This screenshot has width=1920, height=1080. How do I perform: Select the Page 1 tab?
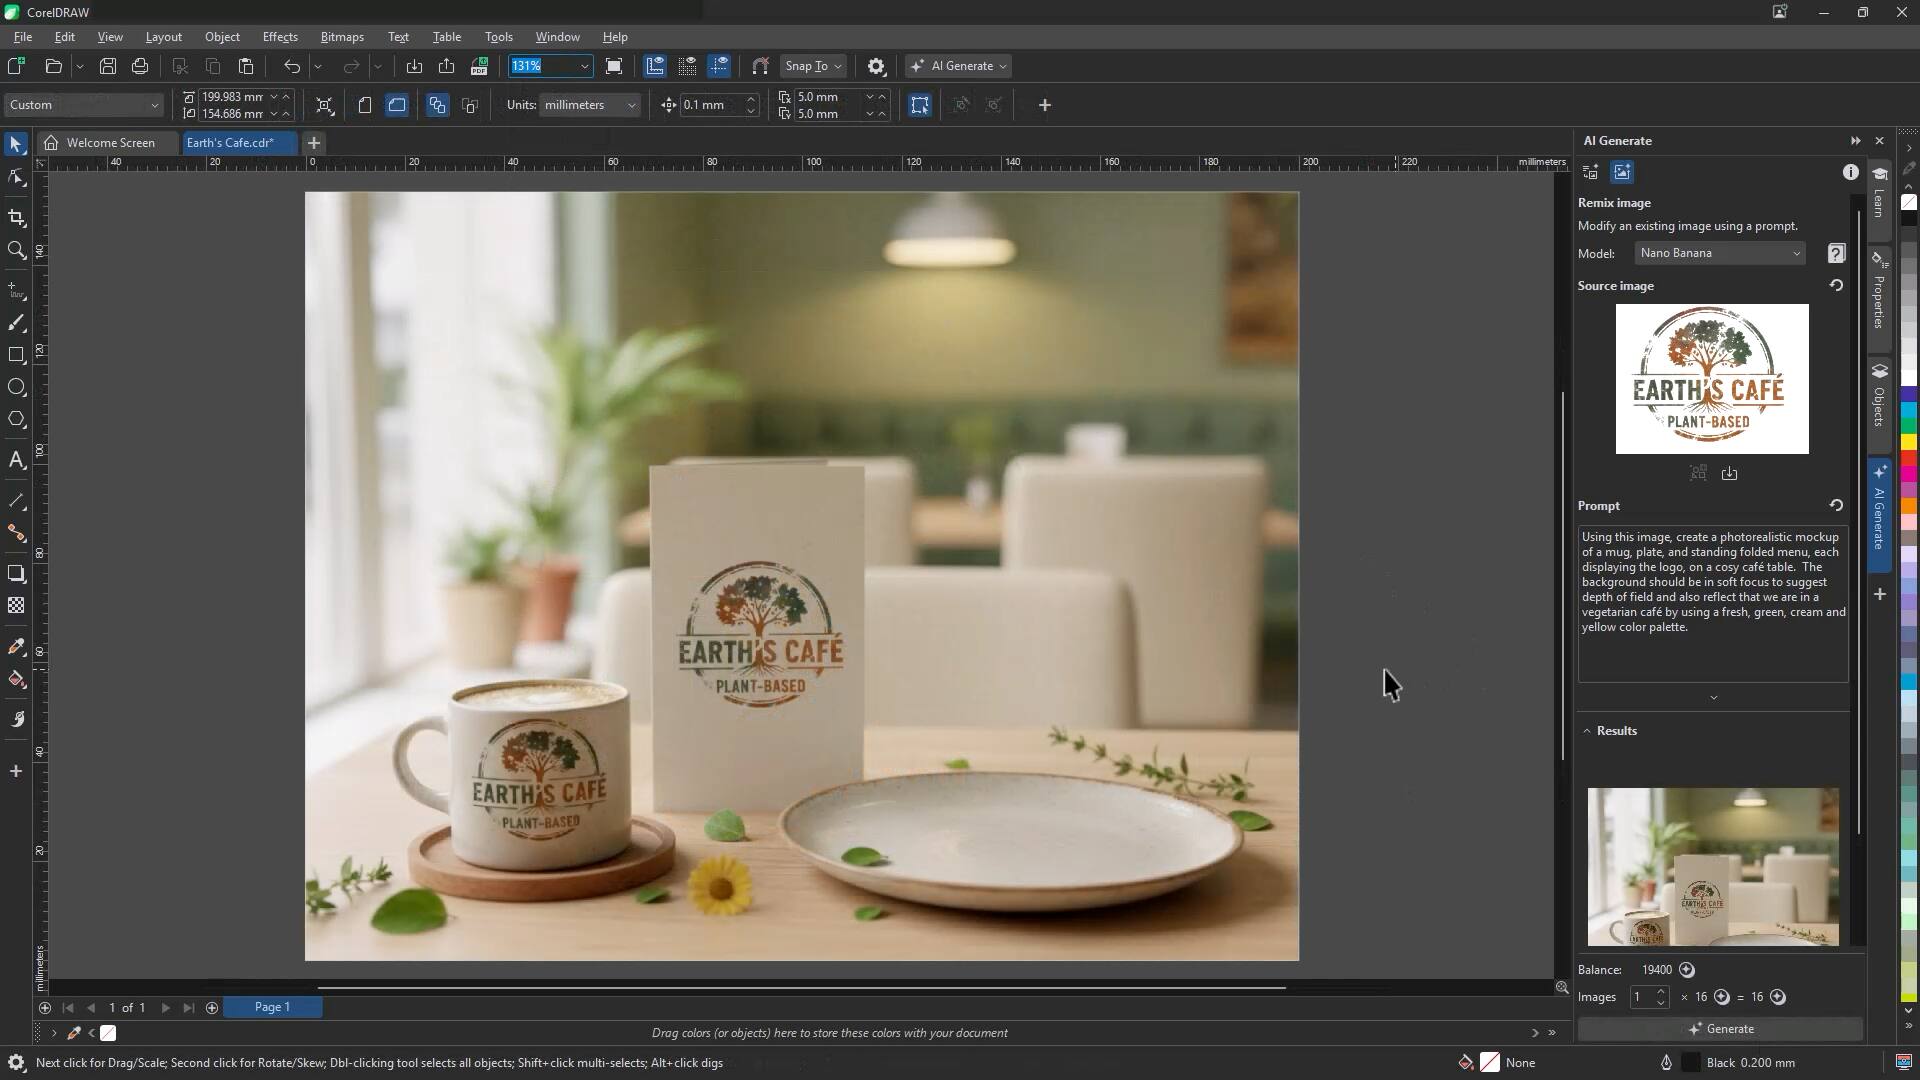pos(272,1007)
